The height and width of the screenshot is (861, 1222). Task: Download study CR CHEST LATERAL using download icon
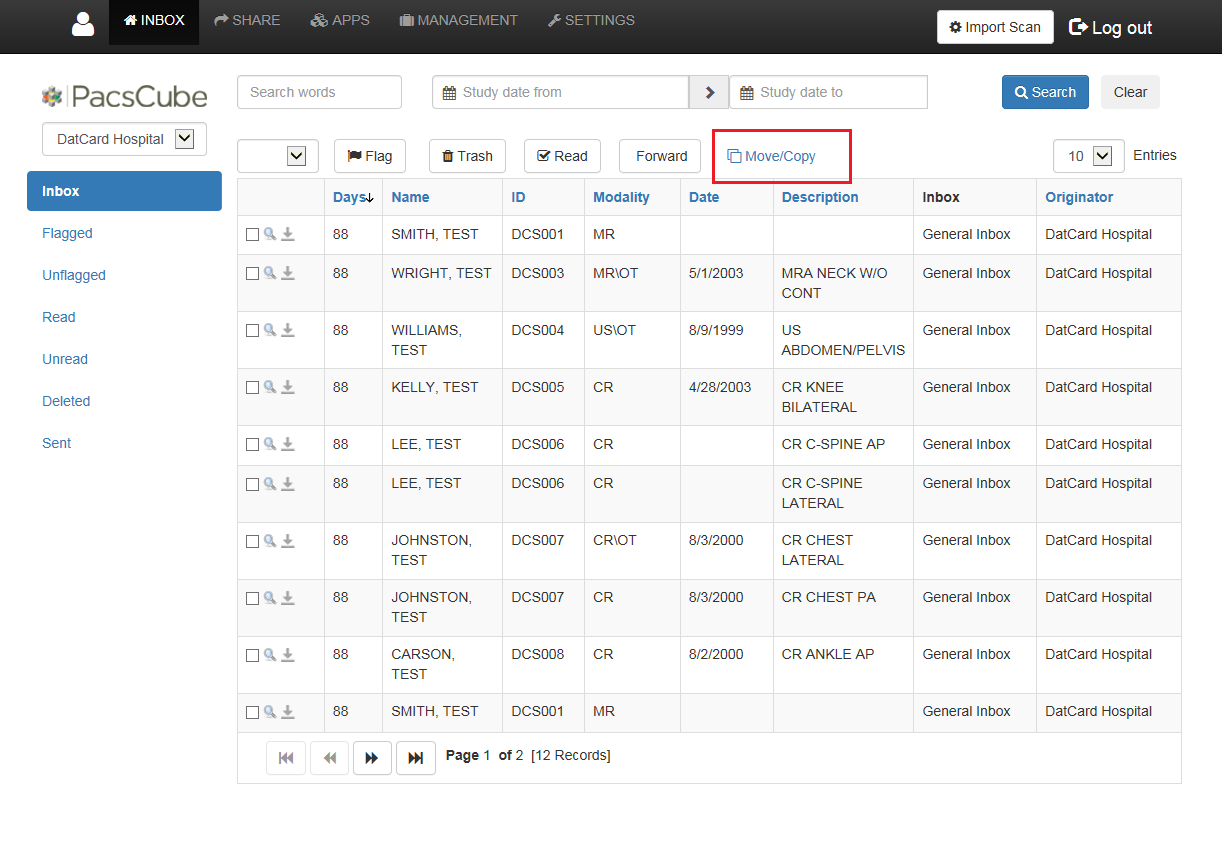pos(288,540)
